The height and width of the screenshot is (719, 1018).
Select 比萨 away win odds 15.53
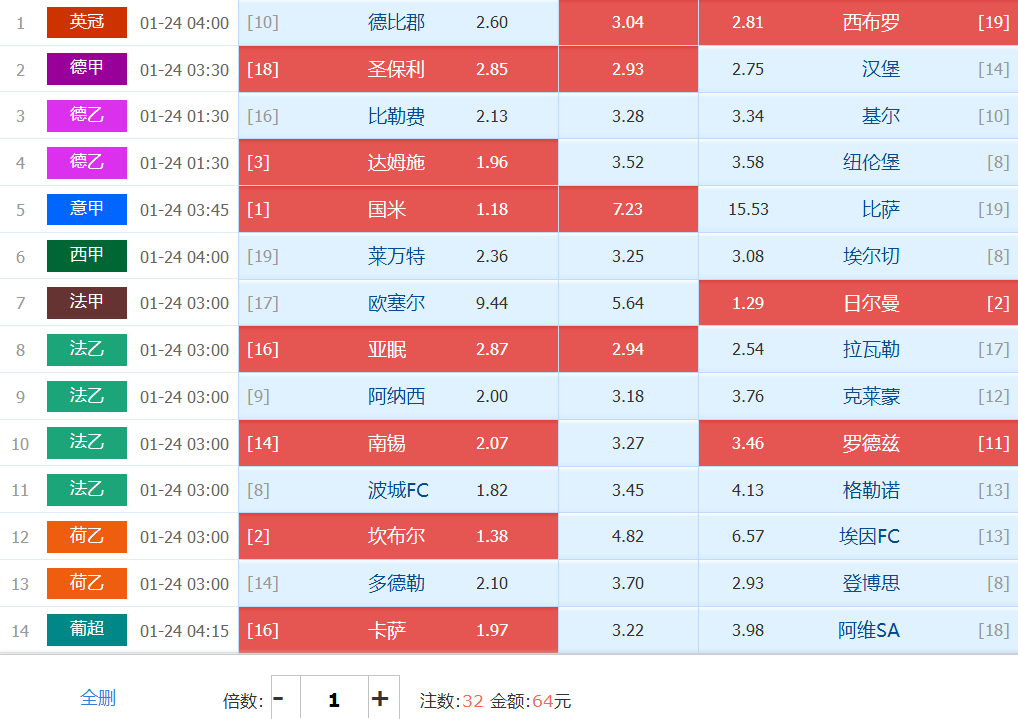(x=858, y=209)
